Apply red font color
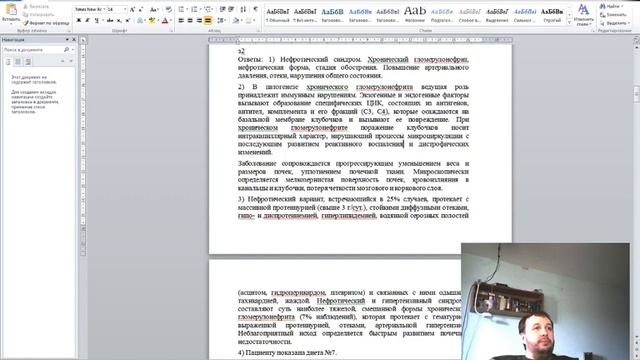The image size is (640, 360). pyautogui.click(x=164, y=20)
